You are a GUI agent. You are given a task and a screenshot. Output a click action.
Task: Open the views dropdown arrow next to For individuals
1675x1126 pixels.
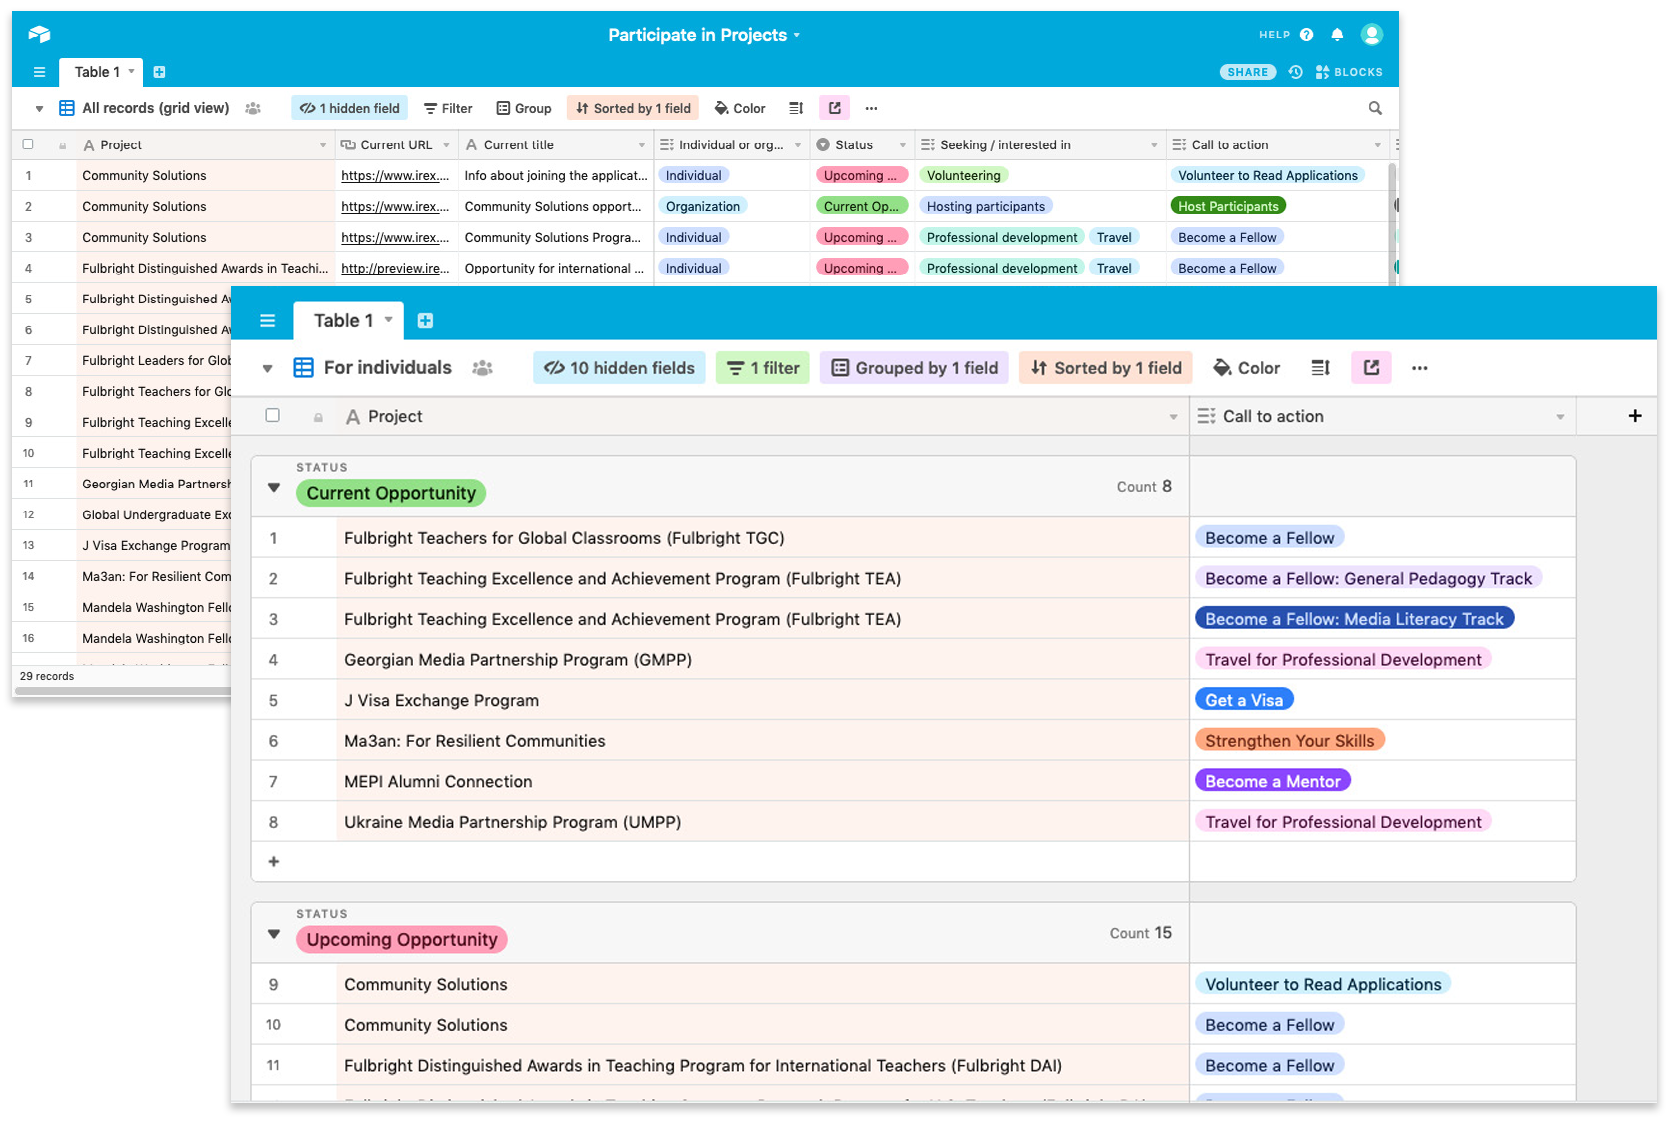pyautogui.click(x=267, y=368)
